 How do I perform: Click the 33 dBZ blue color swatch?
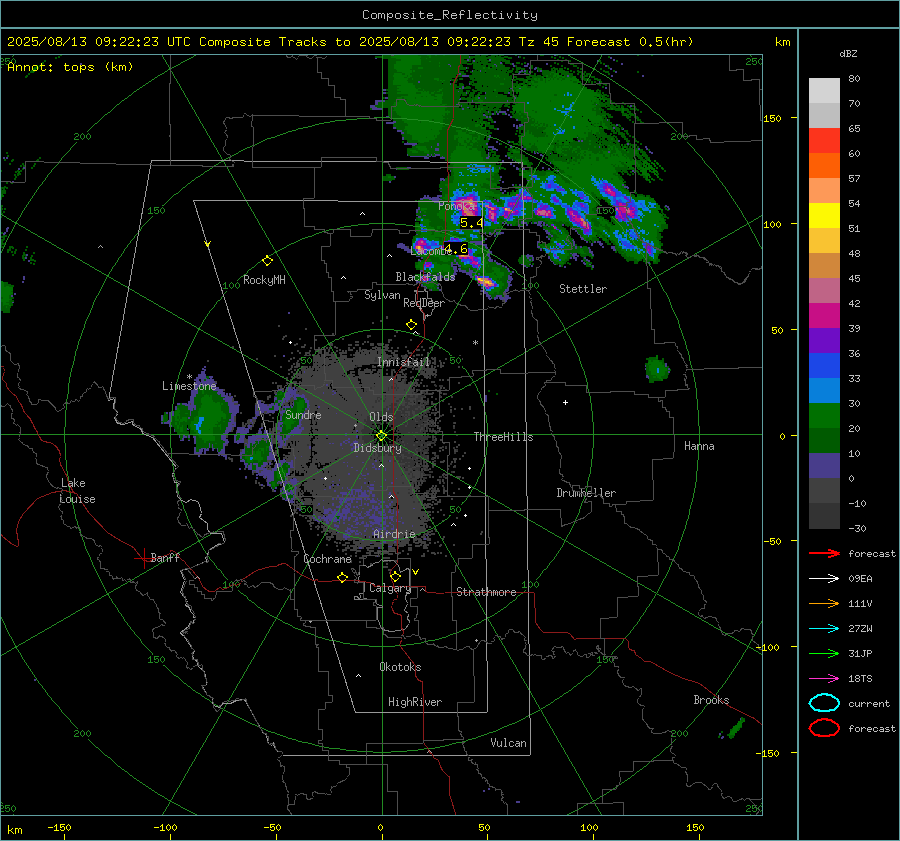(x=824, y=366)
